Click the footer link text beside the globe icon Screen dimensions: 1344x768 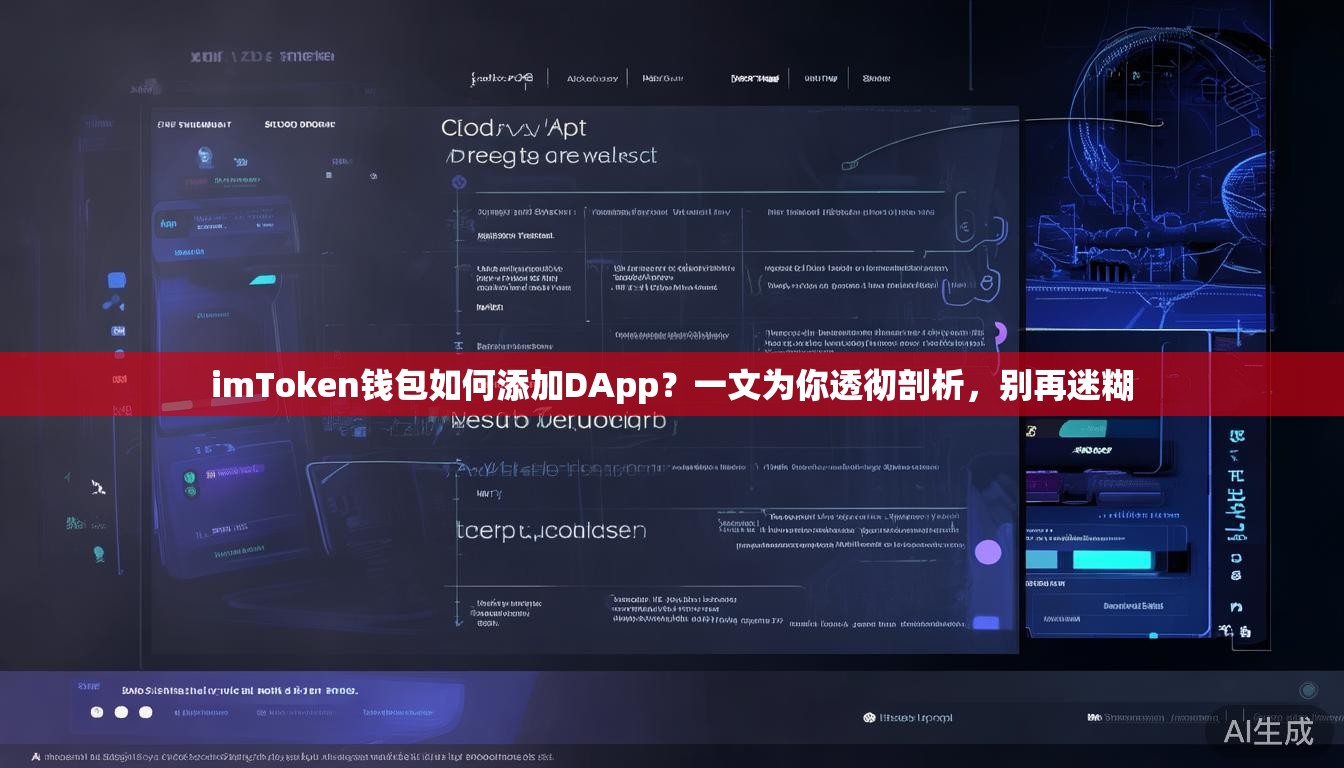[917, 716]
